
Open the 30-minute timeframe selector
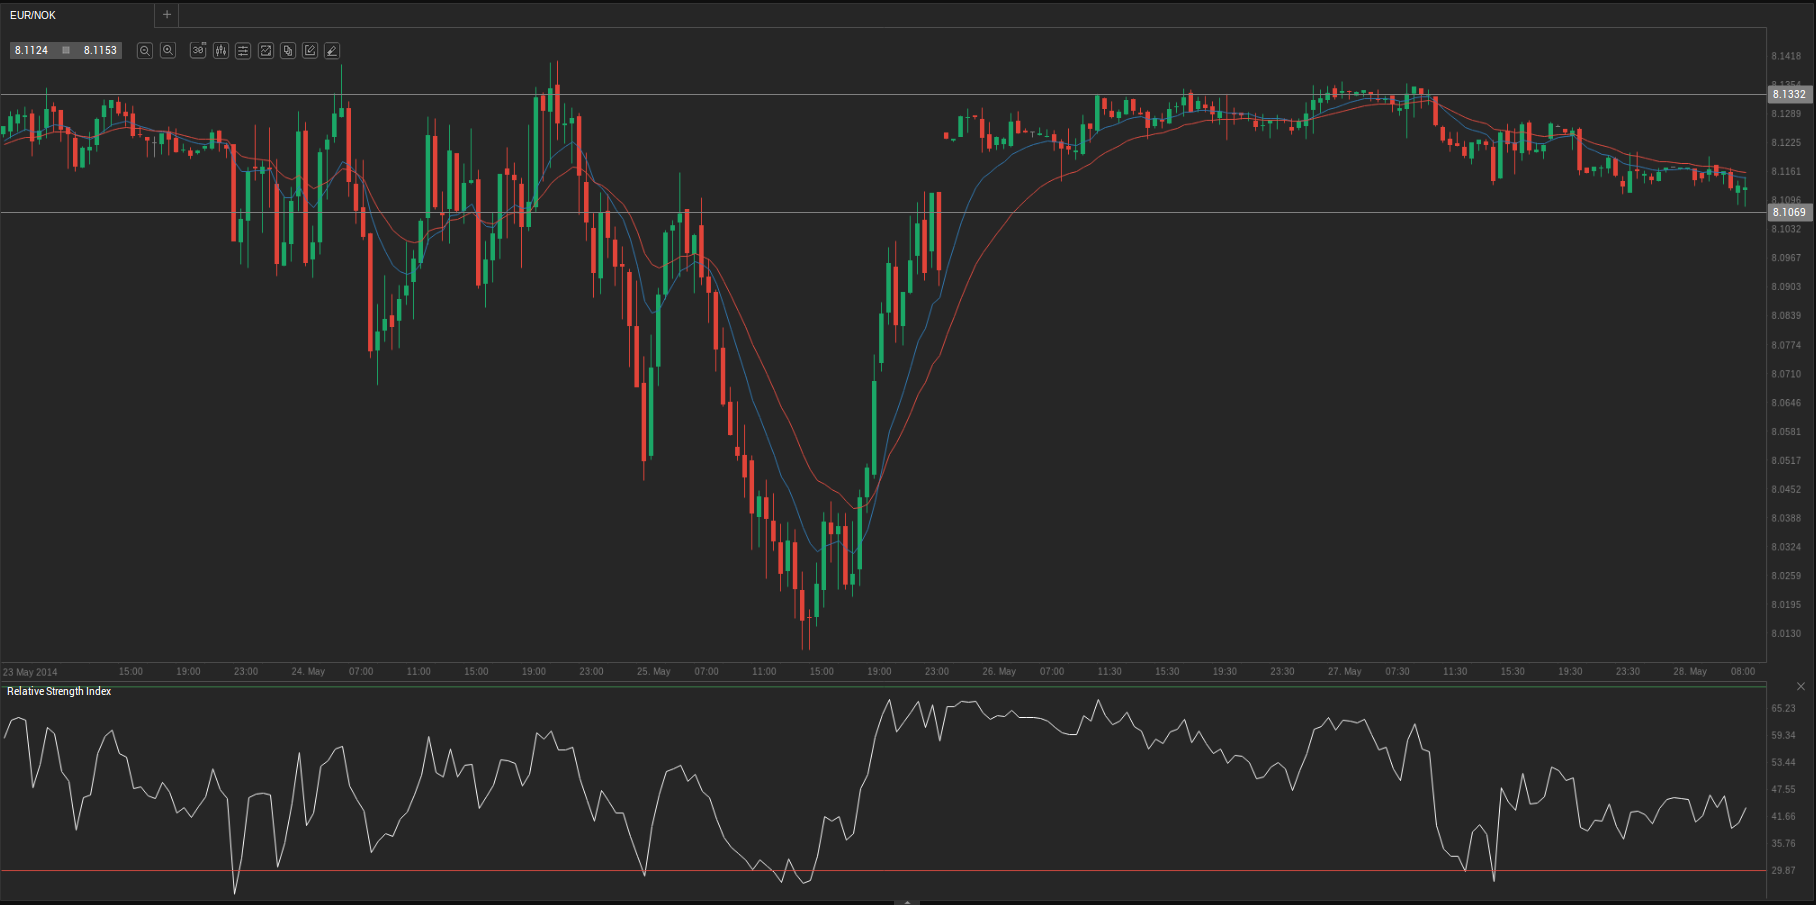[x=198, y=50]
